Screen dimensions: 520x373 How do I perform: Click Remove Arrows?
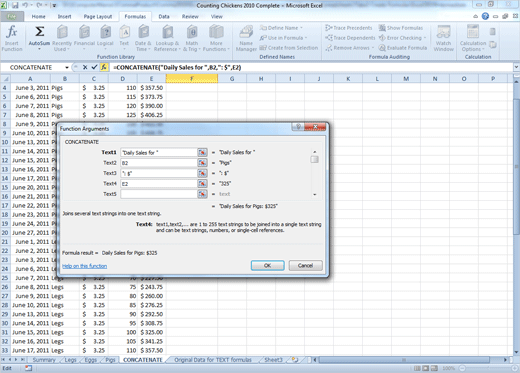pos(348,48)
